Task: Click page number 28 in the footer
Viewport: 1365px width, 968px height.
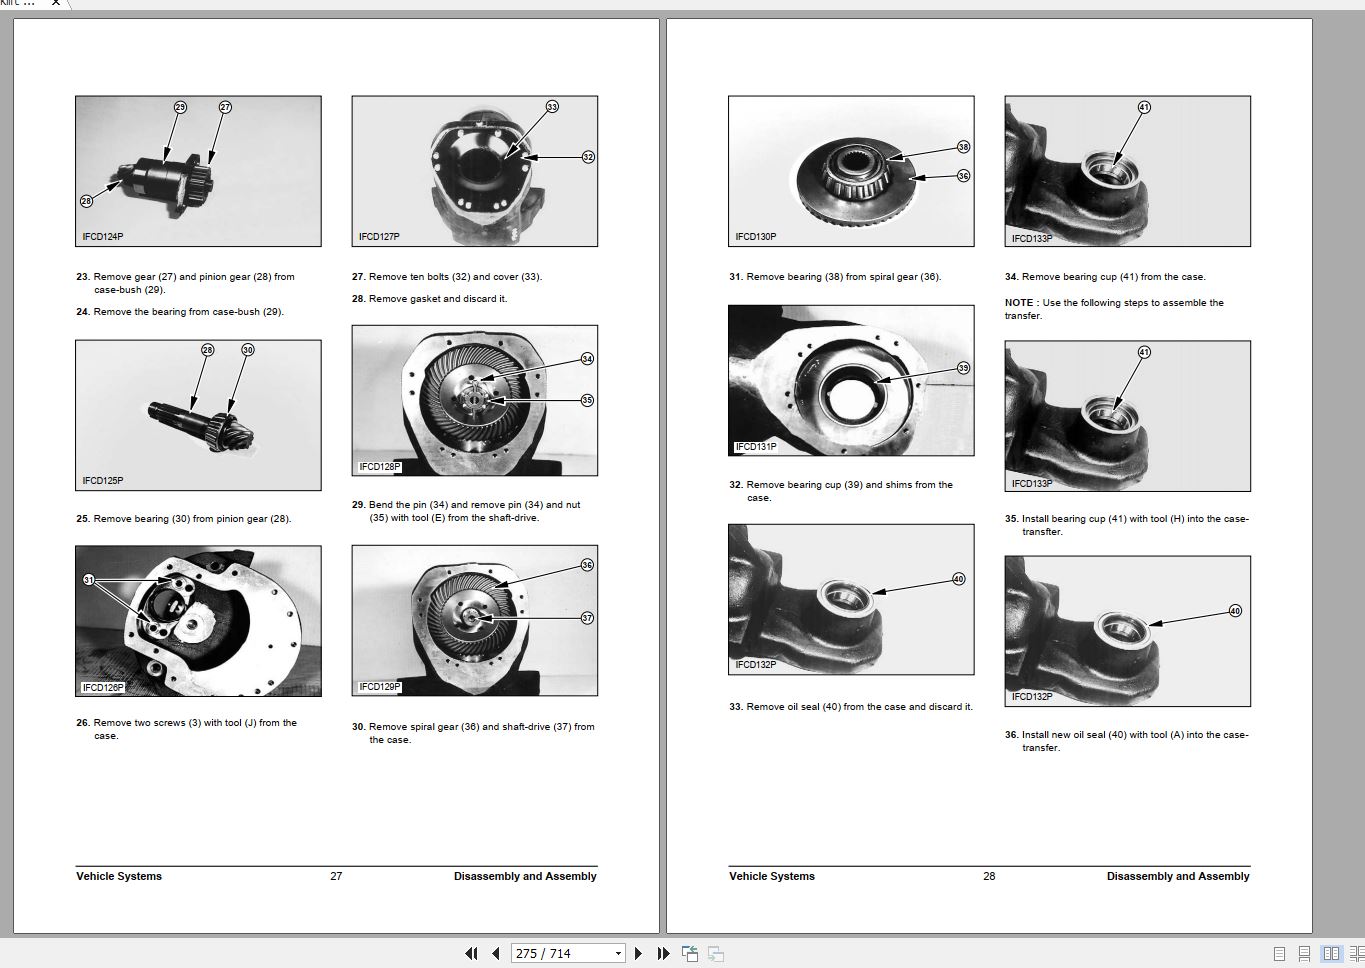Action: (x=989, y=876)
